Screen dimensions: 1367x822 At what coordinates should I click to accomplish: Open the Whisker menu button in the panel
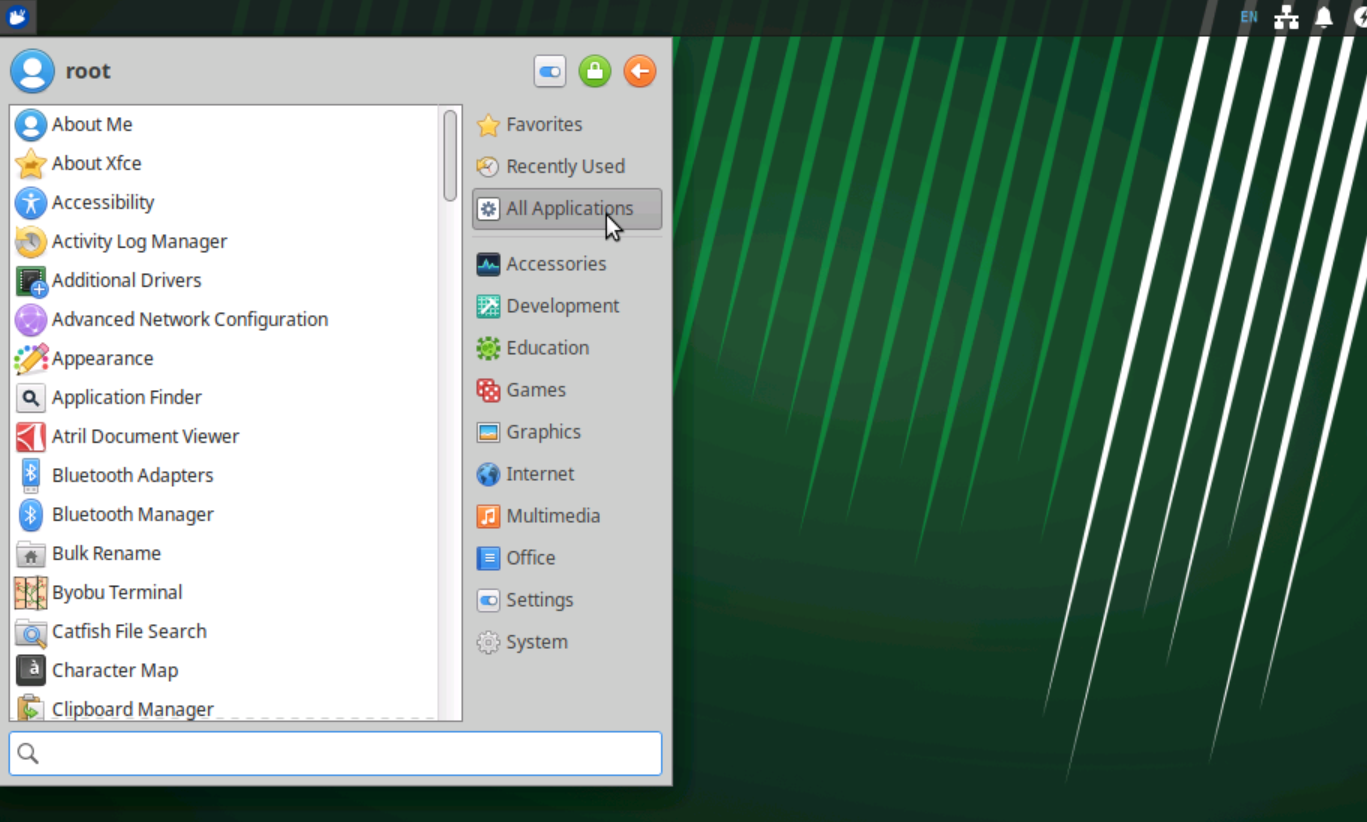coord(18,16)
